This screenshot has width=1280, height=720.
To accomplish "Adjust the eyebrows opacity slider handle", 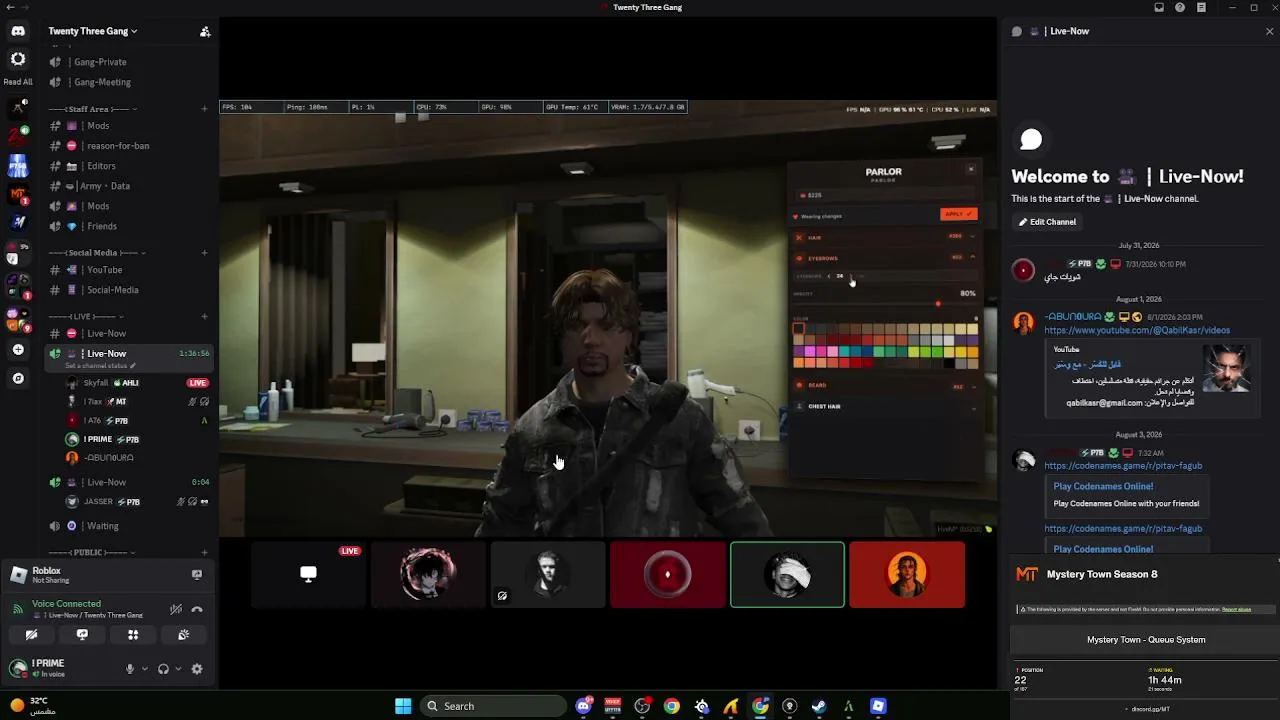I will click(938, 304).
